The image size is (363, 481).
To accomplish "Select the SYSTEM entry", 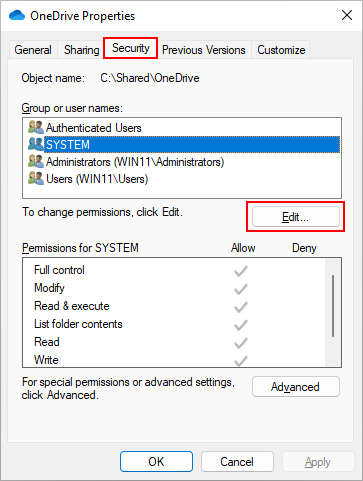I will pyautogui.click(x=184, y=144).
